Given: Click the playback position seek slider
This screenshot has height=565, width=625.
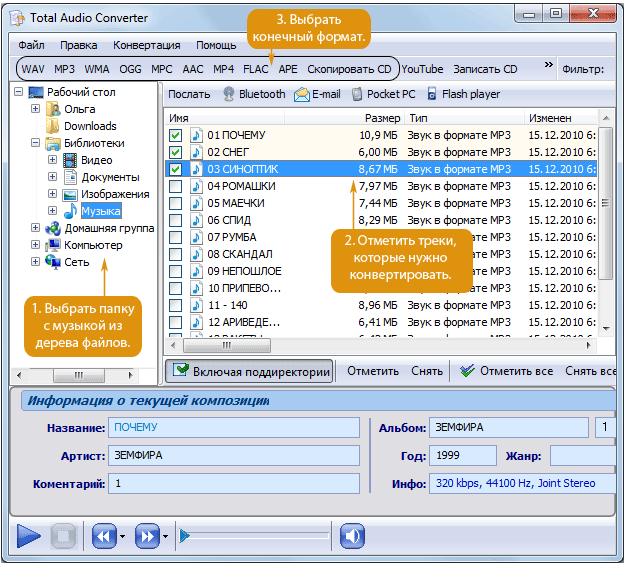Looking at the screenshot, I should (254, 536).
